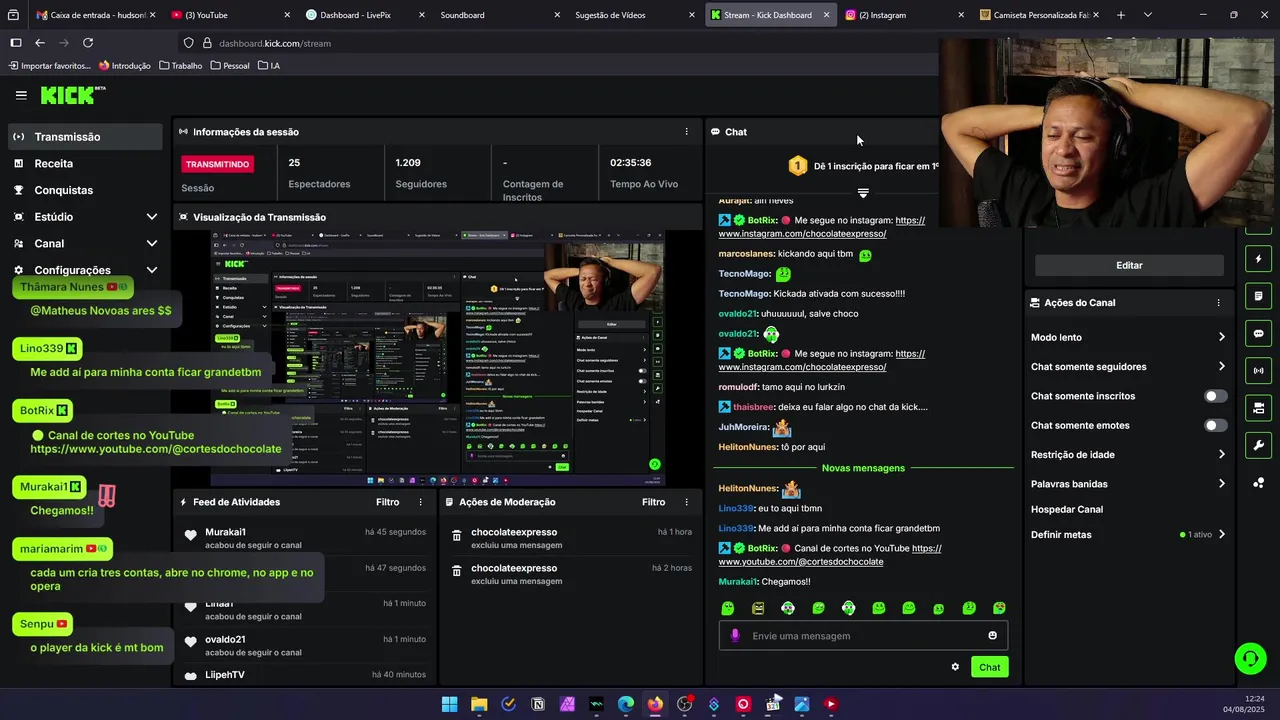
Task: Open the green headset support button
Action: [1250, 658]
